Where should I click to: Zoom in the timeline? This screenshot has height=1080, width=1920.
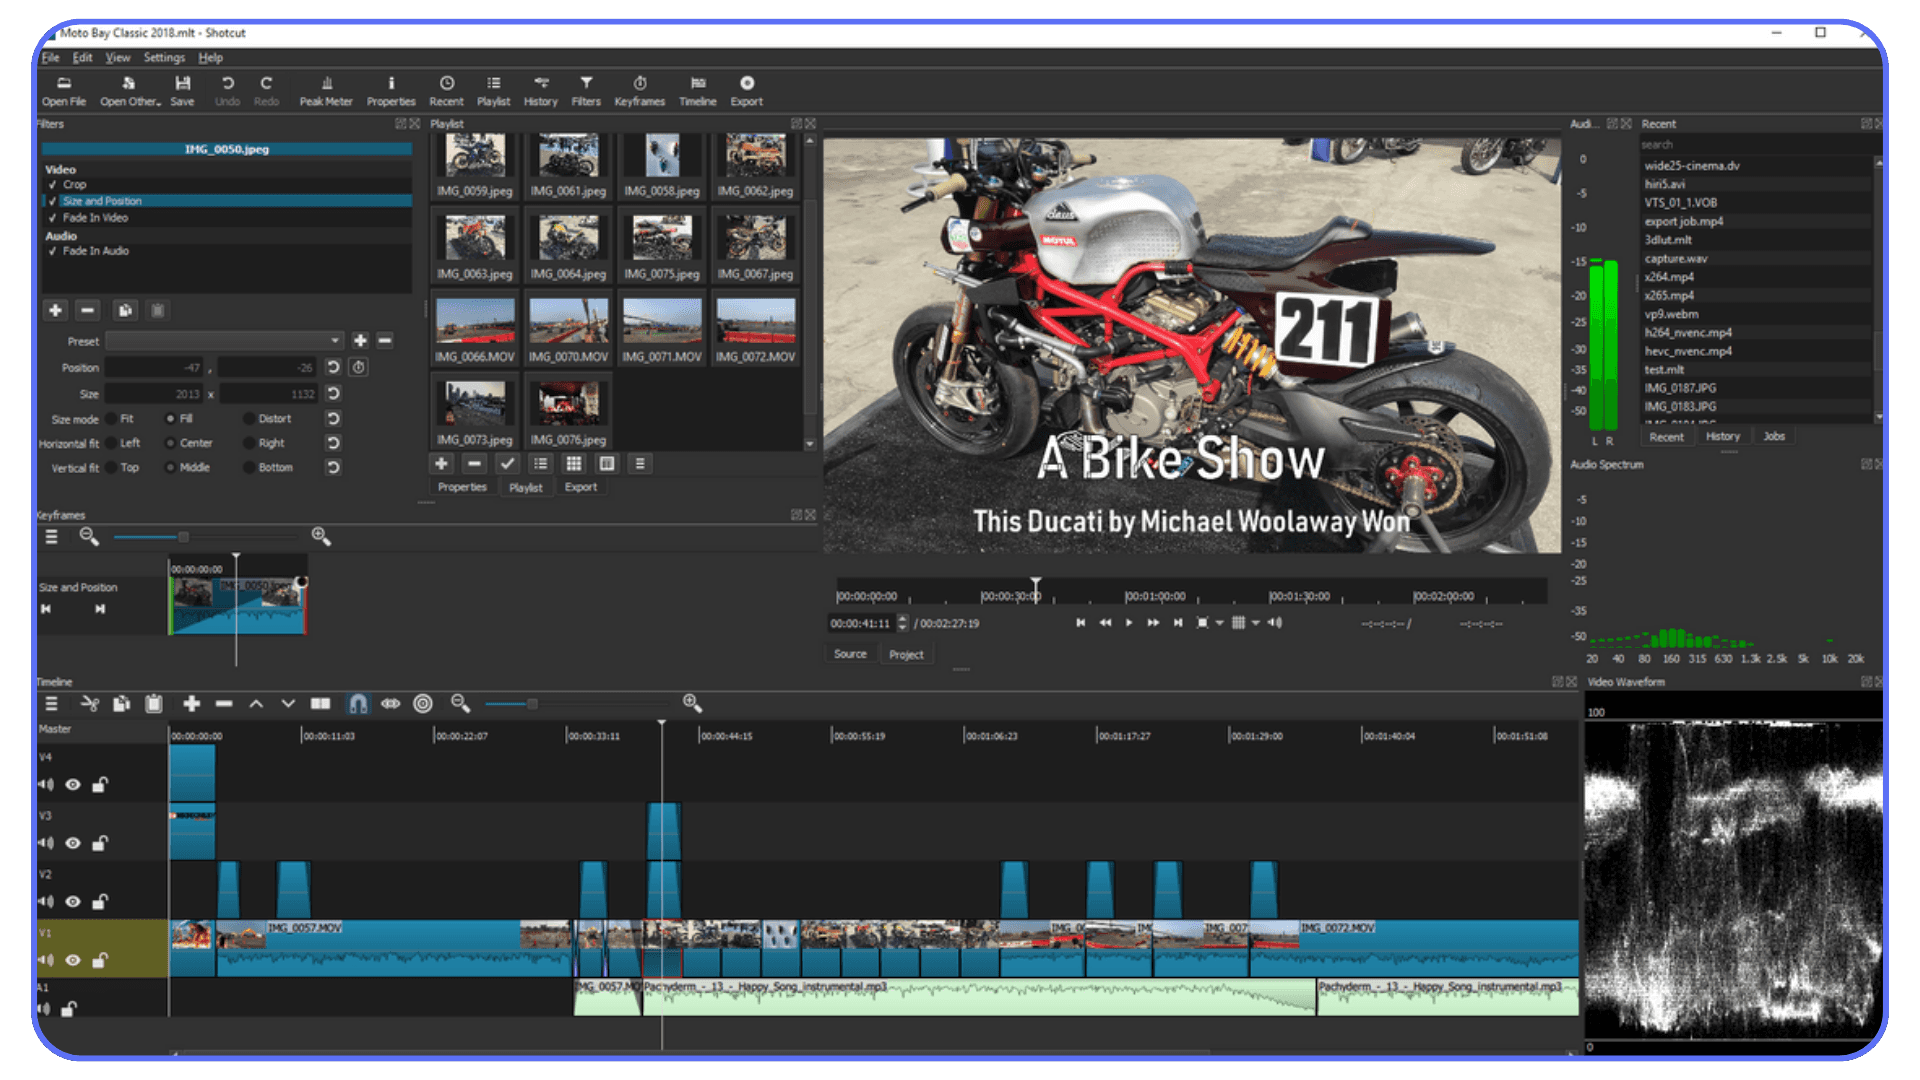691,703
